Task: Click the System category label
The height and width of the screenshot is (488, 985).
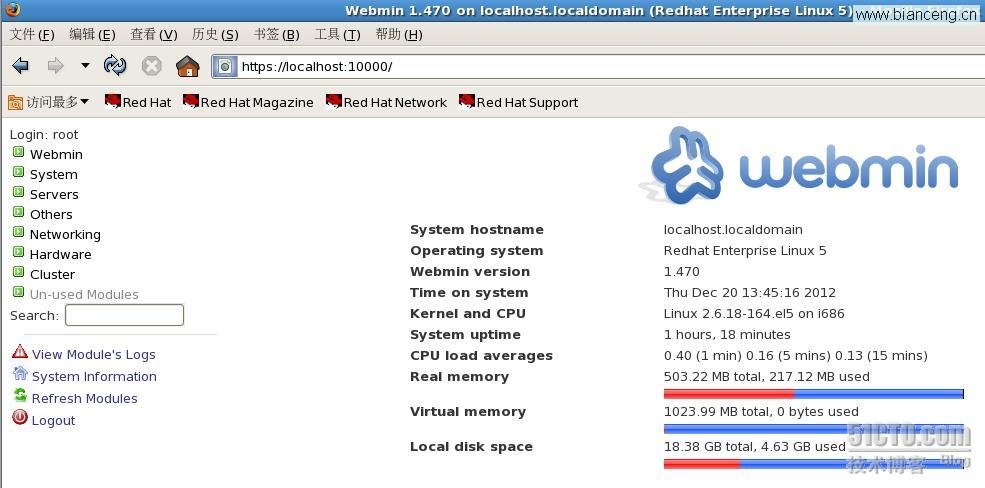Action: [54, 175]
